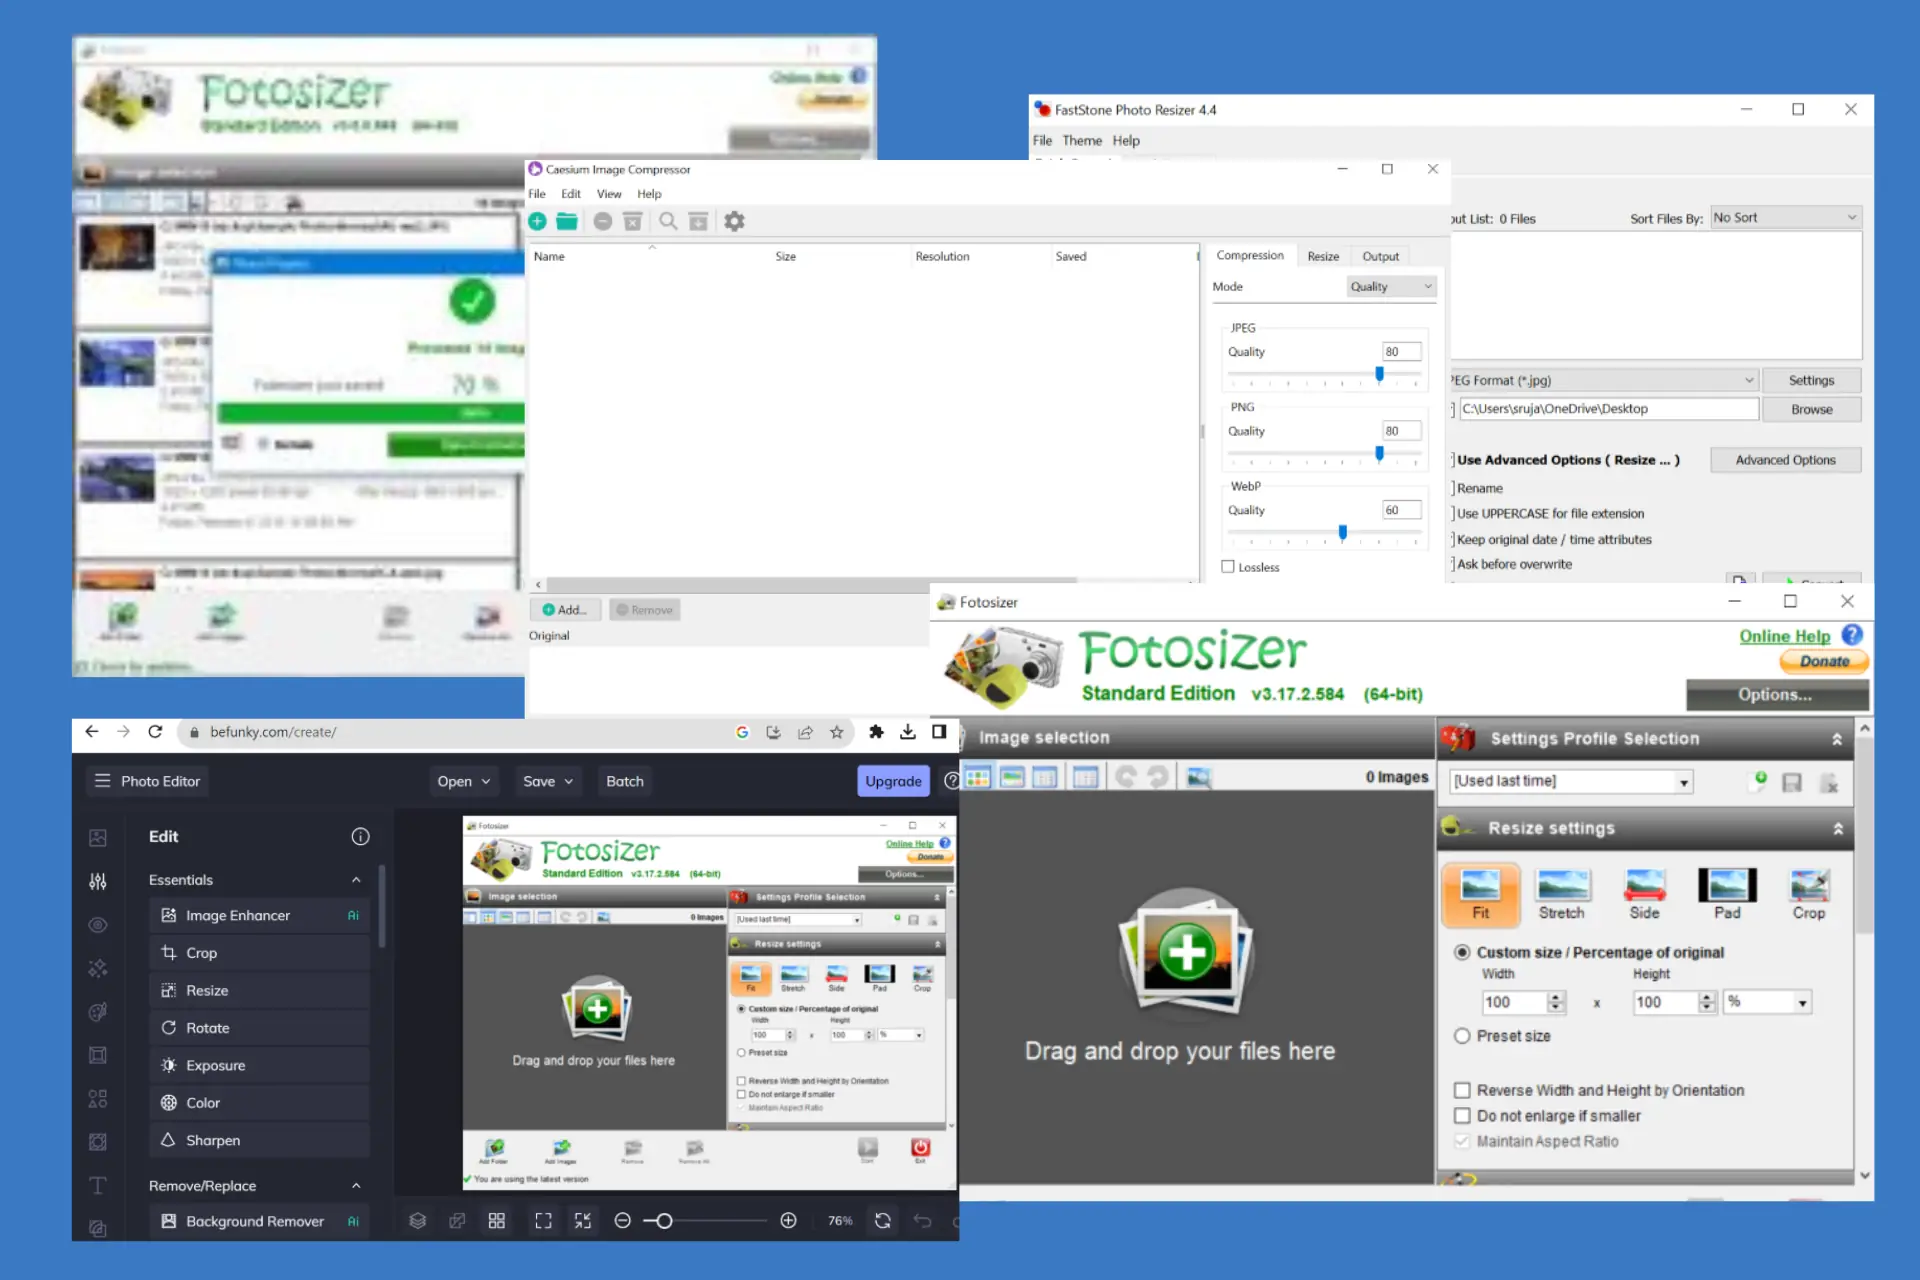Click the Add files icon in Caesium

pos(539,221)
